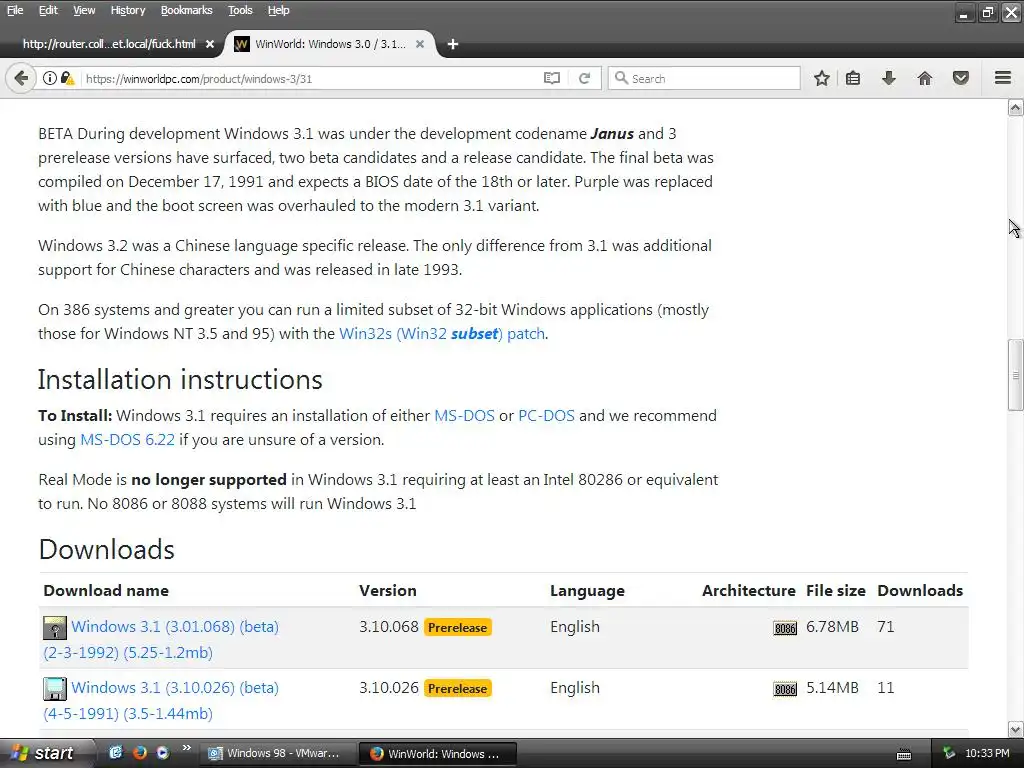Click Show Desktop quick launch icon

116,753
